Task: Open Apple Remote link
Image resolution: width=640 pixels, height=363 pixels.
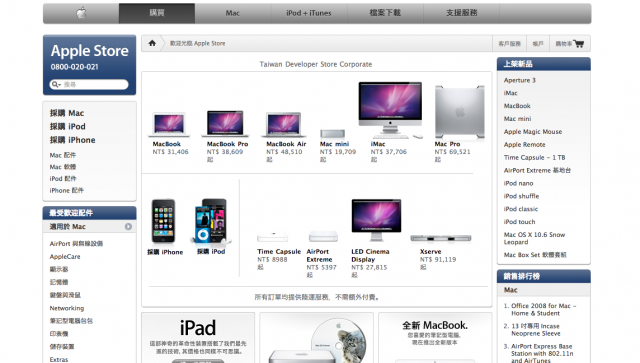Action: [524, 145]
